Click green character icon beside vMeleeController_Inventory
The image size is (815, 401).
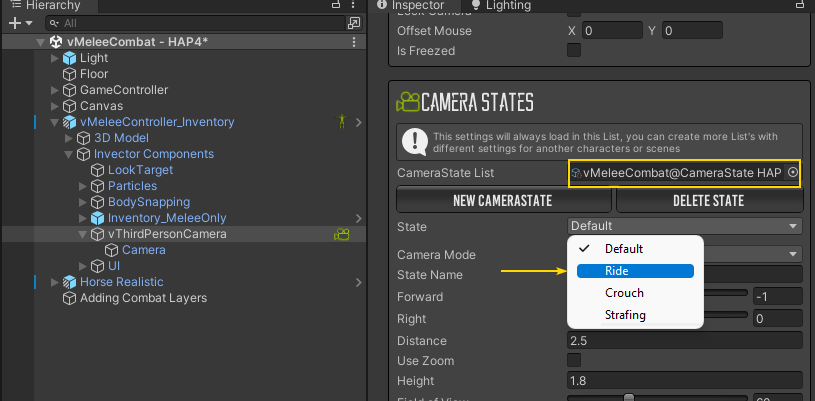tap(341, 122)
